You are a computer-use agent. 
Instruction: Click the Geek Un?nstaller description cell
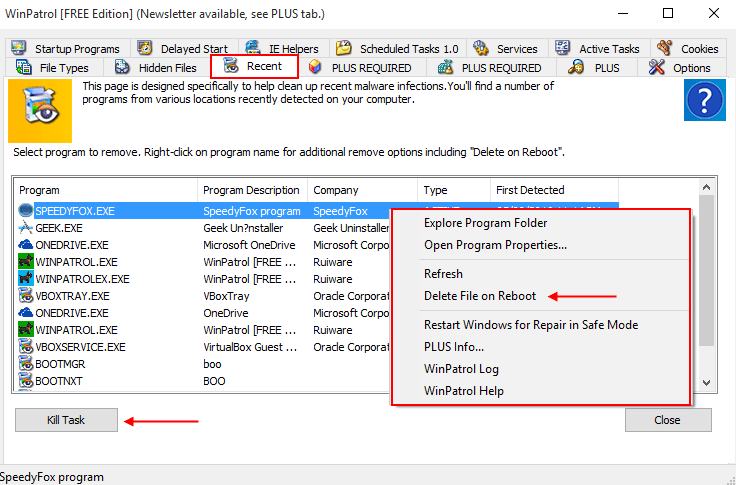click(x=243, y=228)
